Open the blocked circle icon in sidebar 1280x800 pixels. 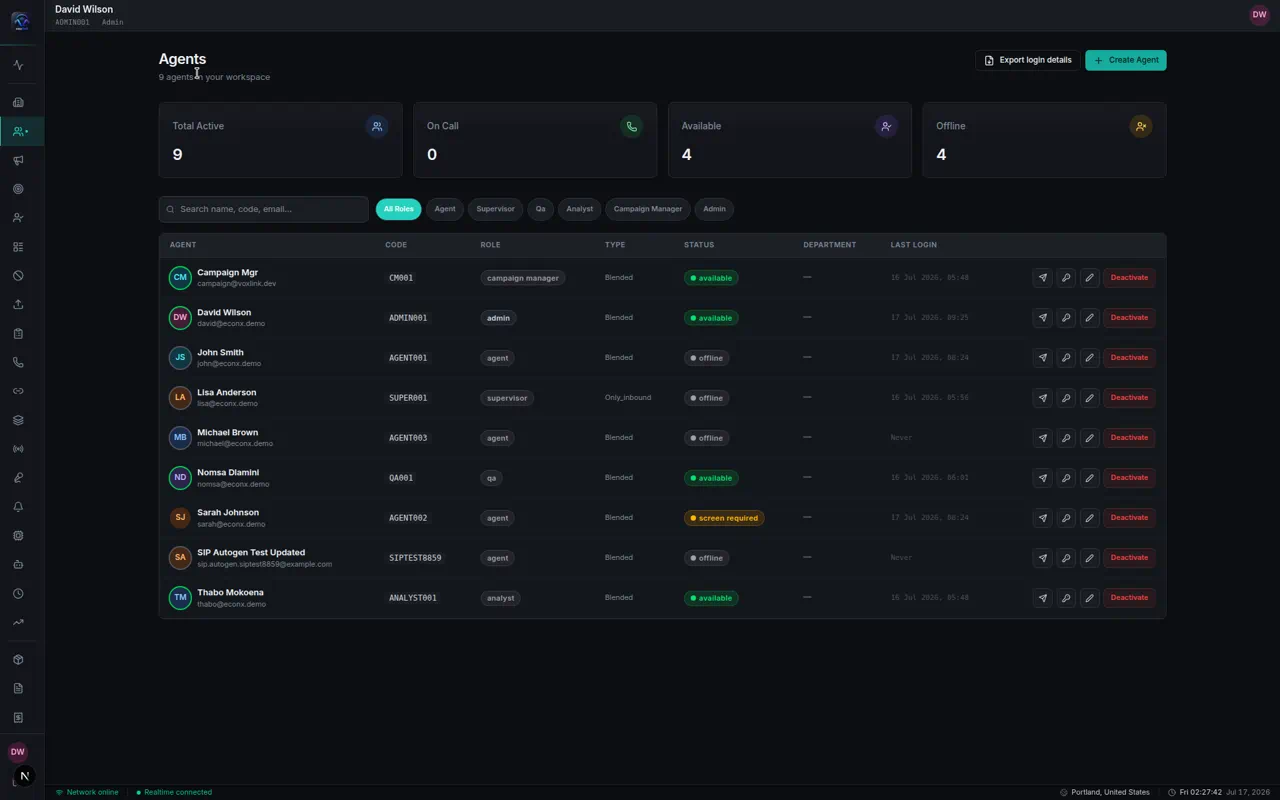[18, 276]
